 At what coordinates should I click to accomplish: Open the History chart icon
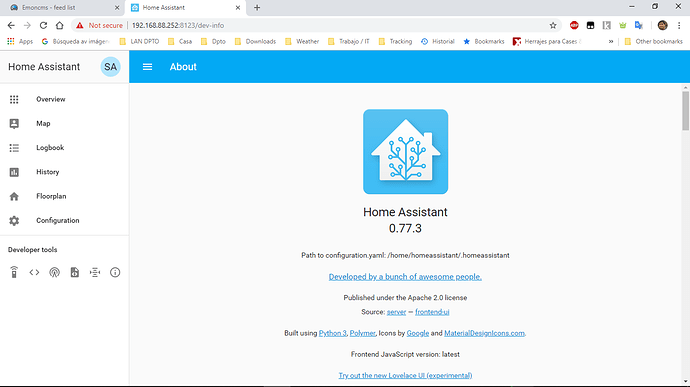click(x=14, y=172)
